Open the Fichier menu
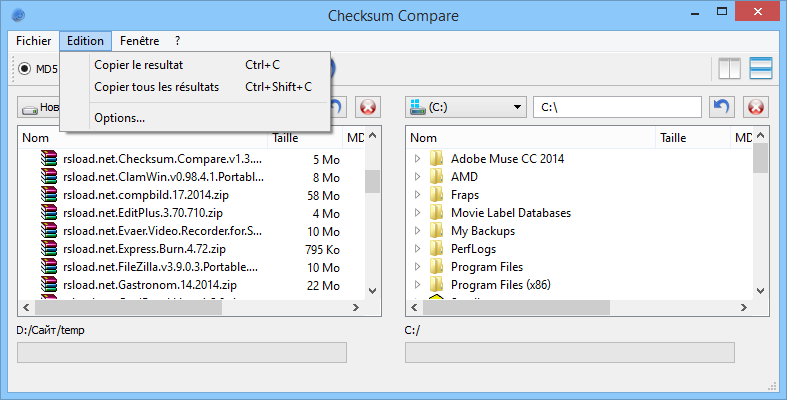 pyautogui.click(x=34, y=41)
